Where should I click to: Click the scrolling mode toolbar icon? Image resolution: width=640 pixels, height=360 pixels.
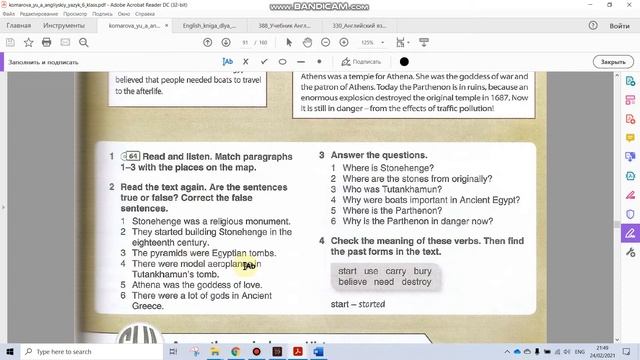coord(424,42)
